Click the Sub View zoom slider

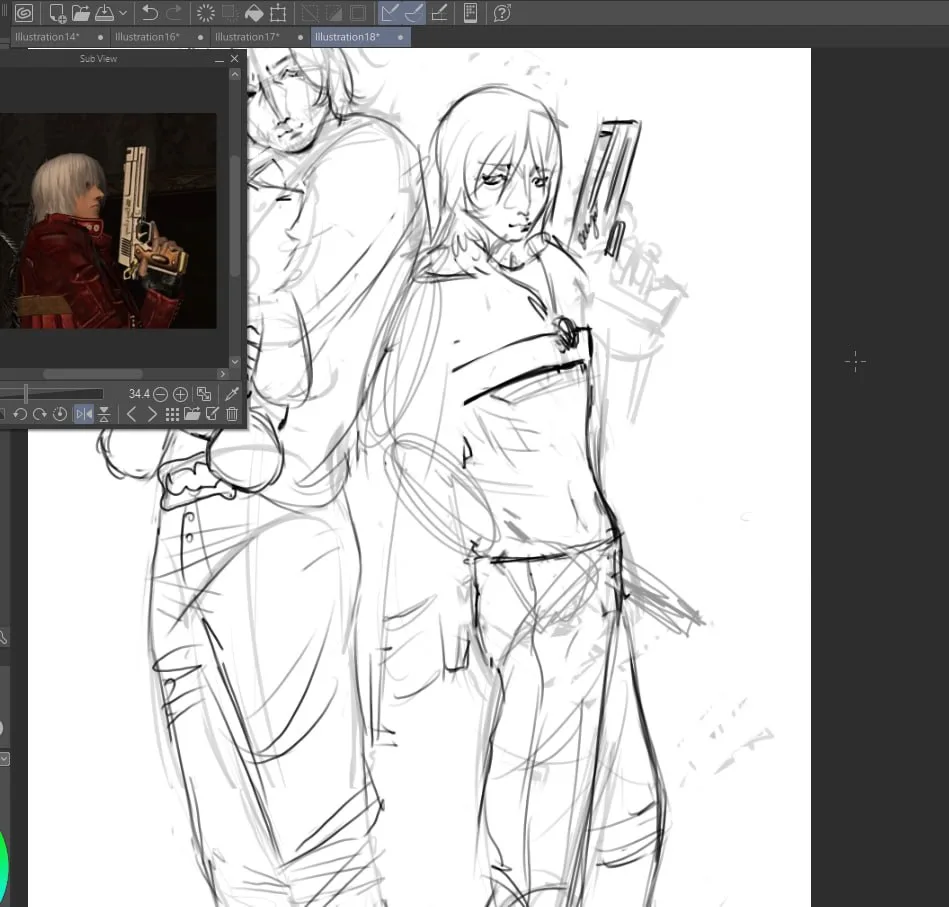pos(51,394)
